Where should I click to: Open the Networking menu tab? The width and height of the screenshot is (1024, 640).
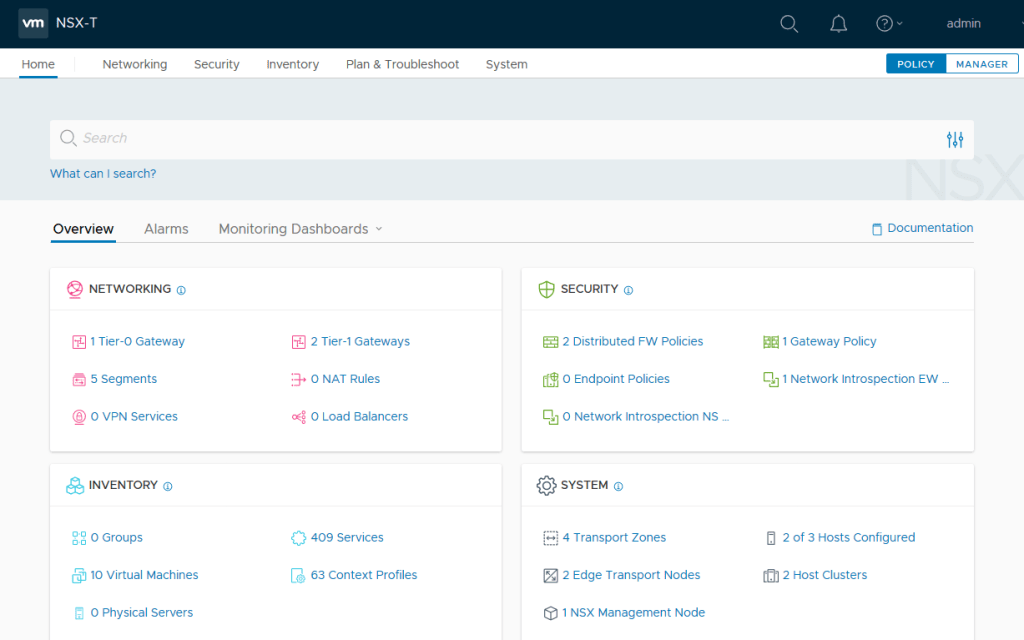(135, 64)
